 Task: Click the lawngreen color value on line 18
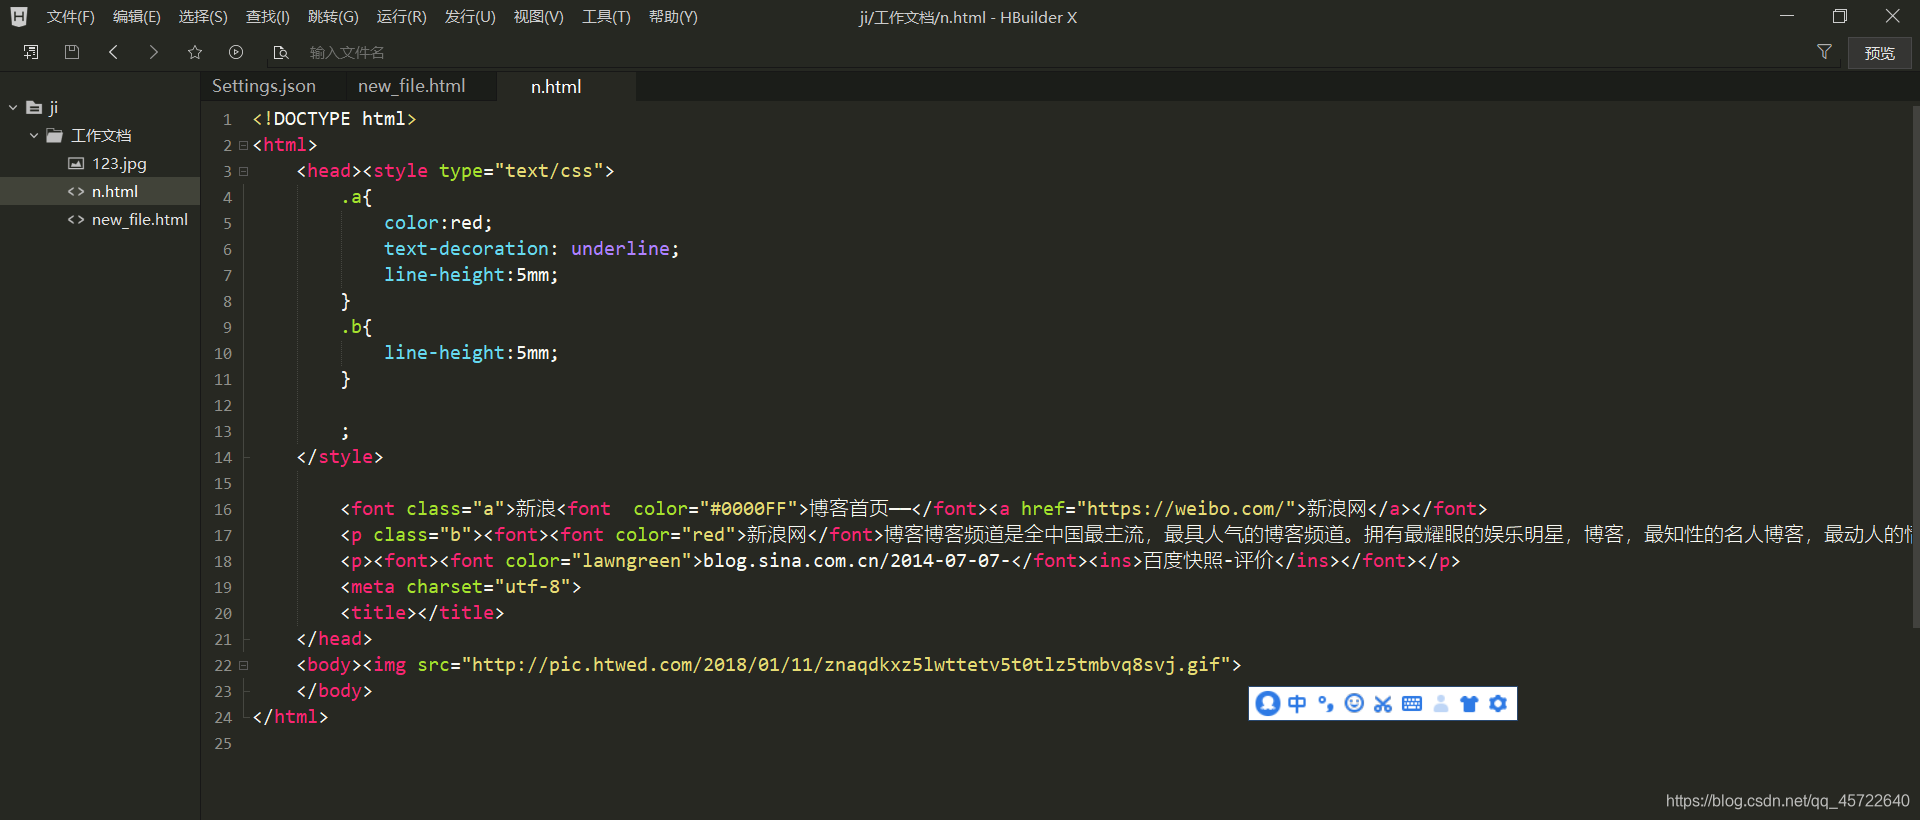pos(631,561)
